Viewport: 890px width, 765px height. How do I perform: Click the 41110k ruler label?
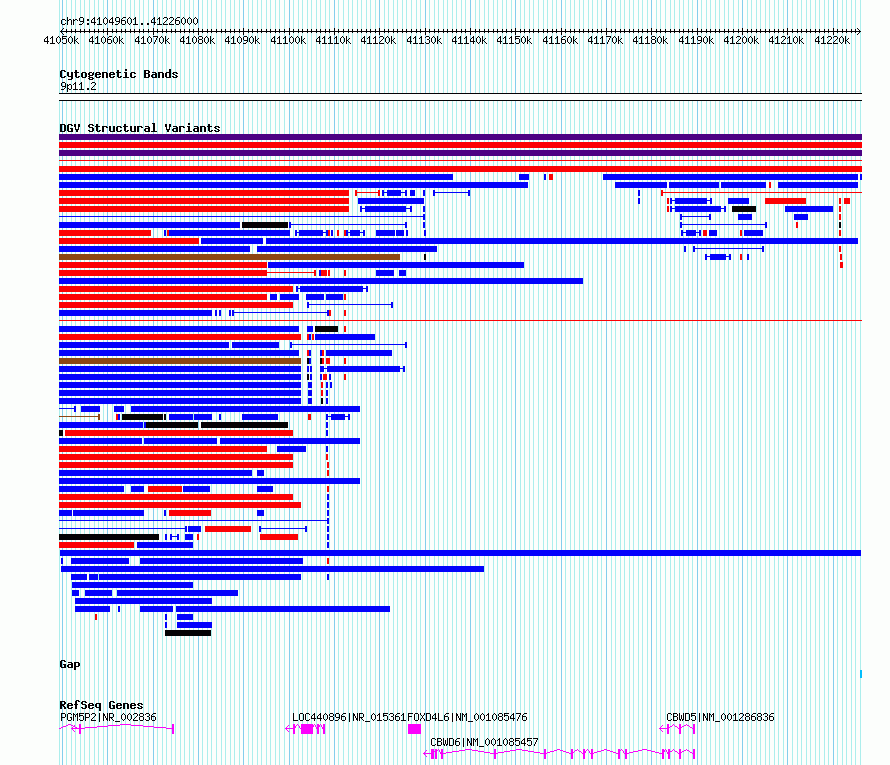[333, 40]
